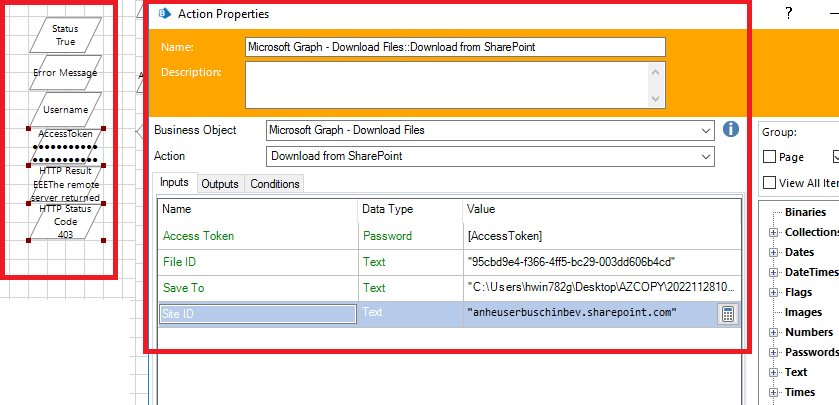Select the Username data item

[x=65, y=109]
